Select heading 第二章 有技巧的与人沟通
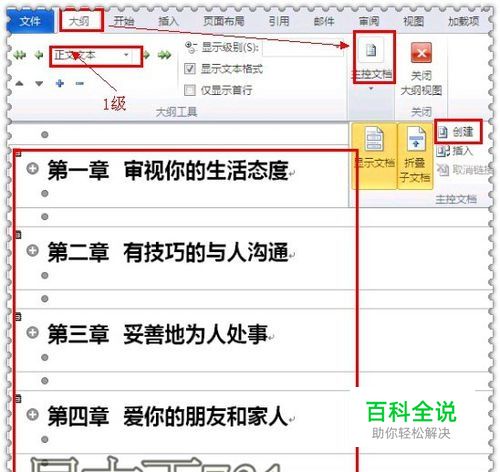The width and height of the screenshot is (500, 472). (168, 252)
